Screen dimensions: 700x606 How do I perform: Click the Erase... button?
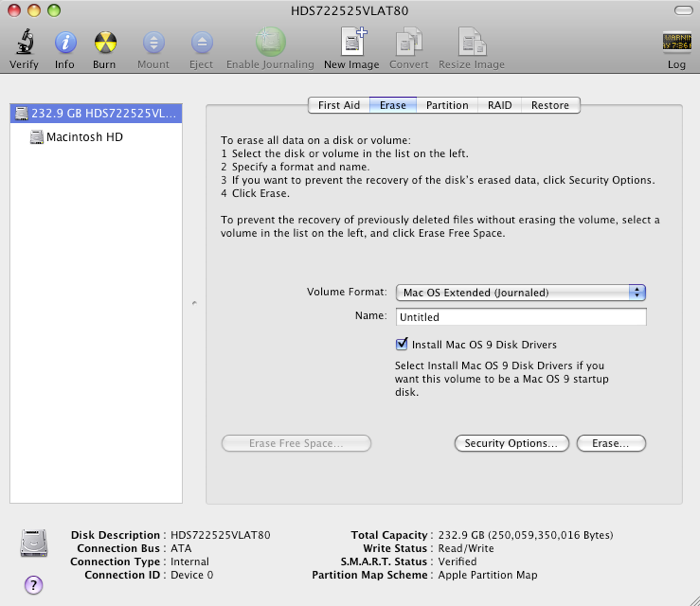click(611, 443)
